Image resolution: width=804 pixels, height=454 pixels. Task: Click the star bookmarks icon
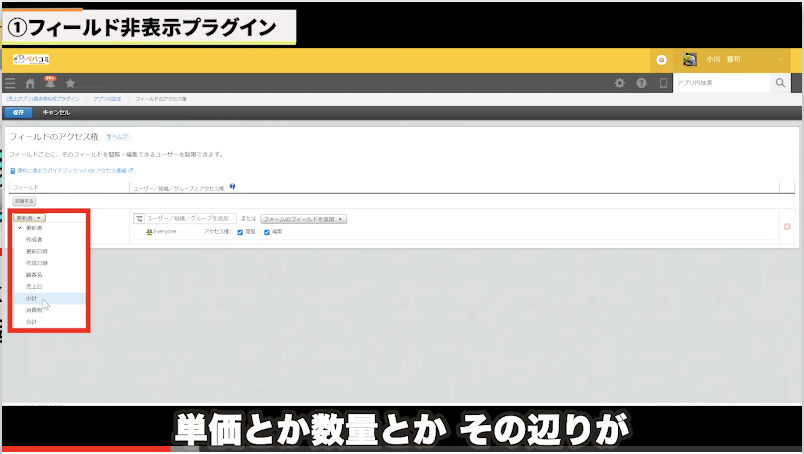pyautogui.click(x=70, y=83)
